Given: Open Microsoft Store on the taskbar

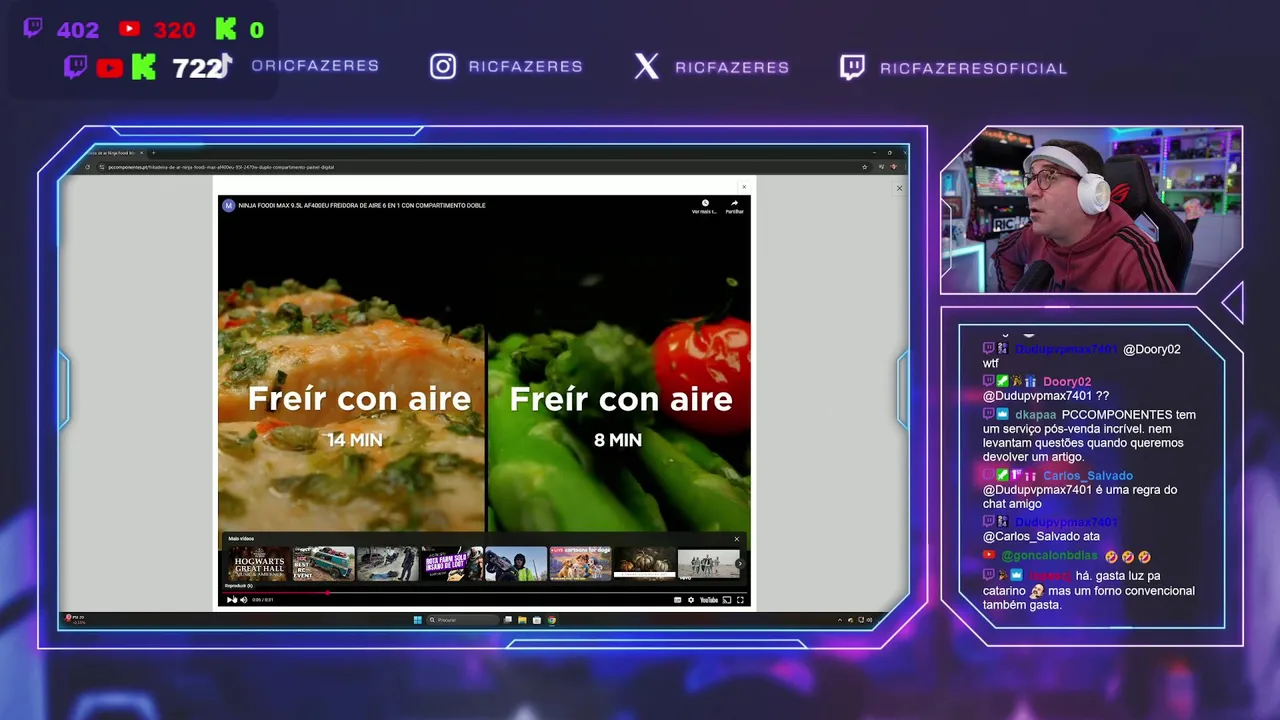Looking at the screenshot, I should [537, 620].
